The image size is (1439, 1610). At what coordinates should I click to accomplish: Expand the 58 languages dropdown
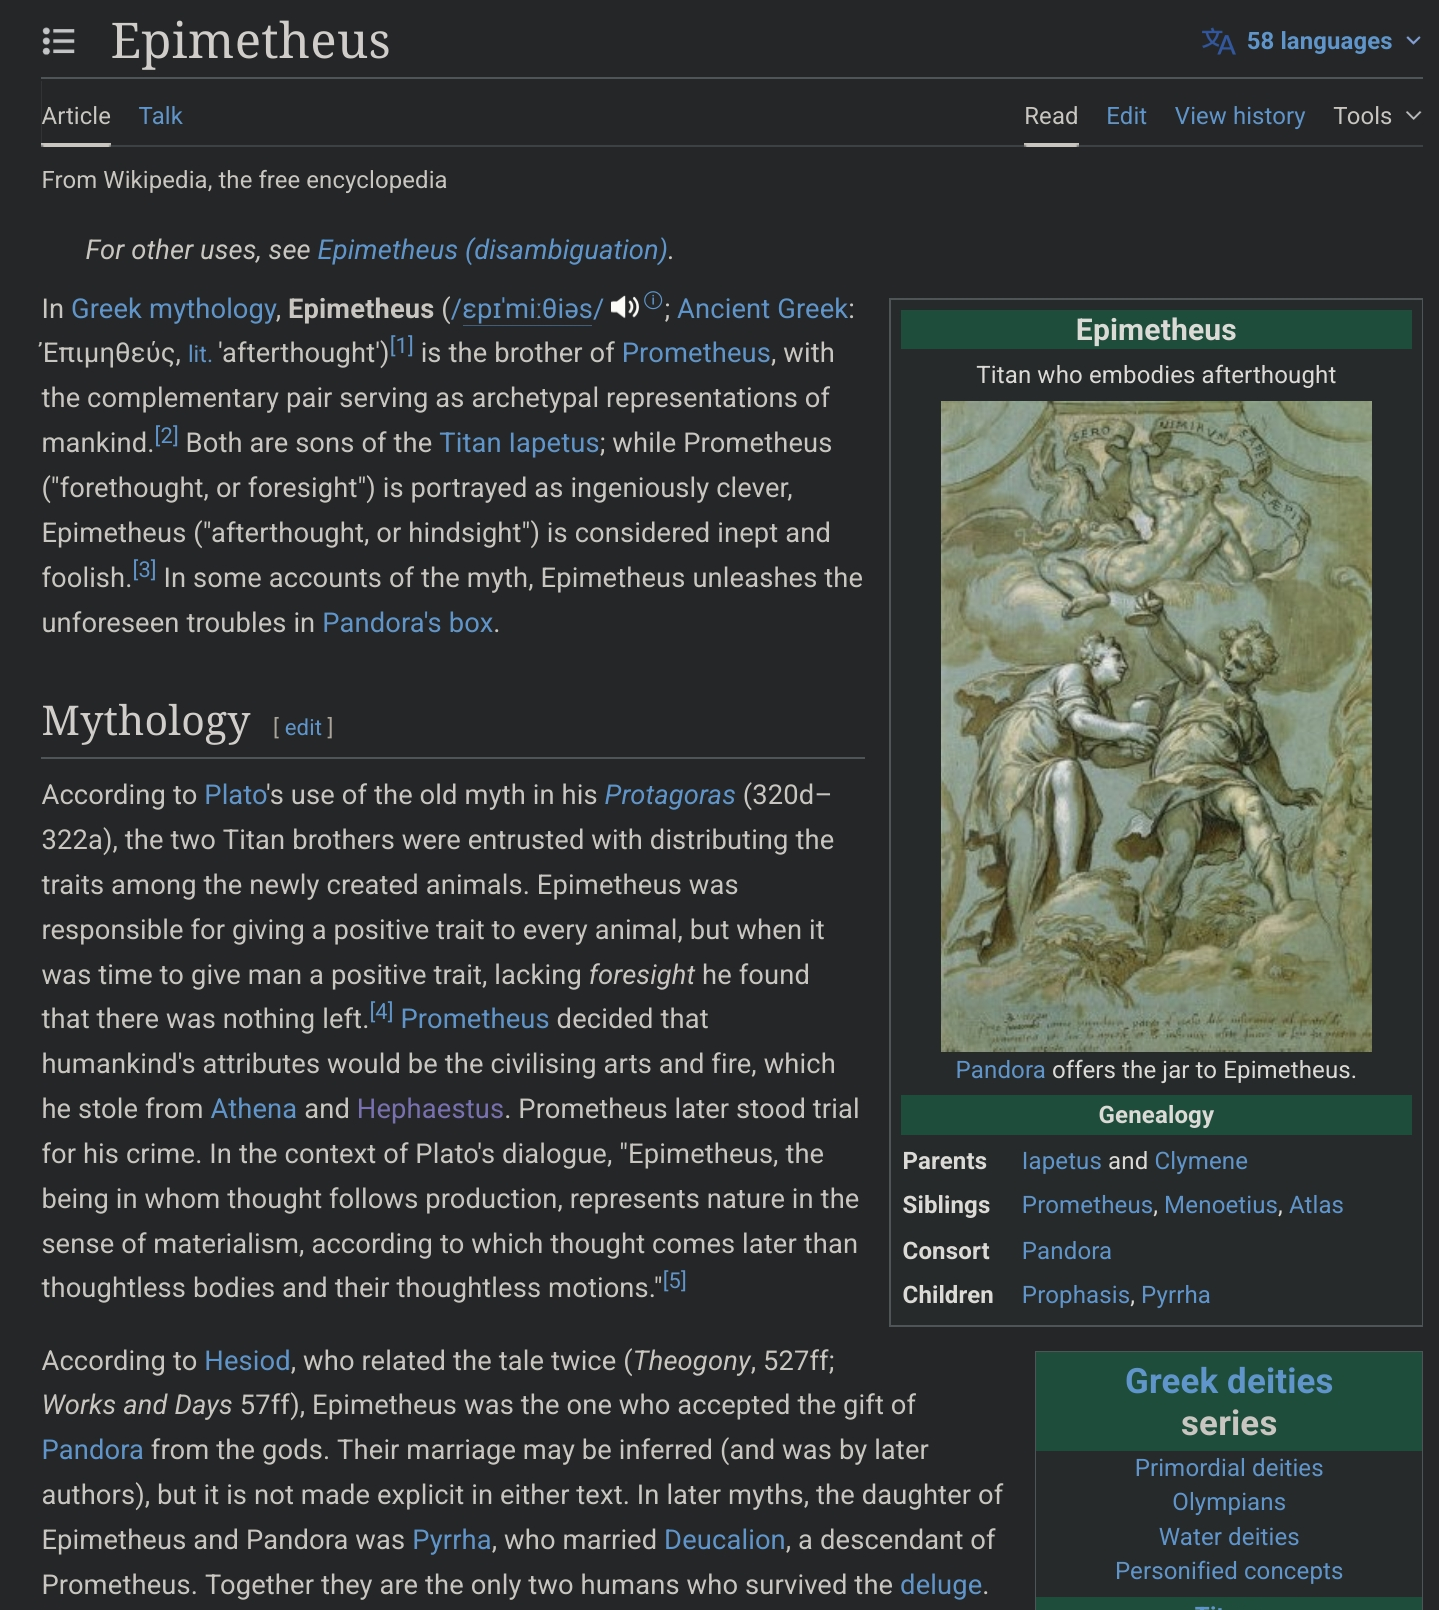click(x=1311, y=41)
